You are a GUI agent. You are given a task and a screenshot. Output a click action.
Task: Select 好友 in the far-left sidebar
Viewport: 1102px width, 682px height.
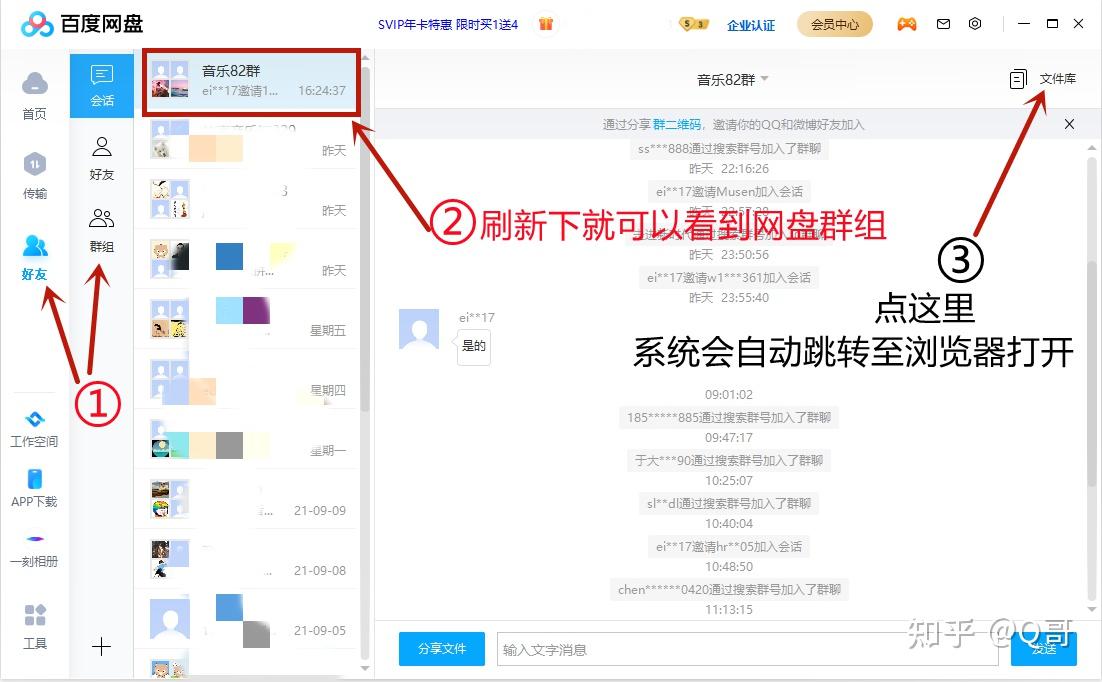coord(34,257)
